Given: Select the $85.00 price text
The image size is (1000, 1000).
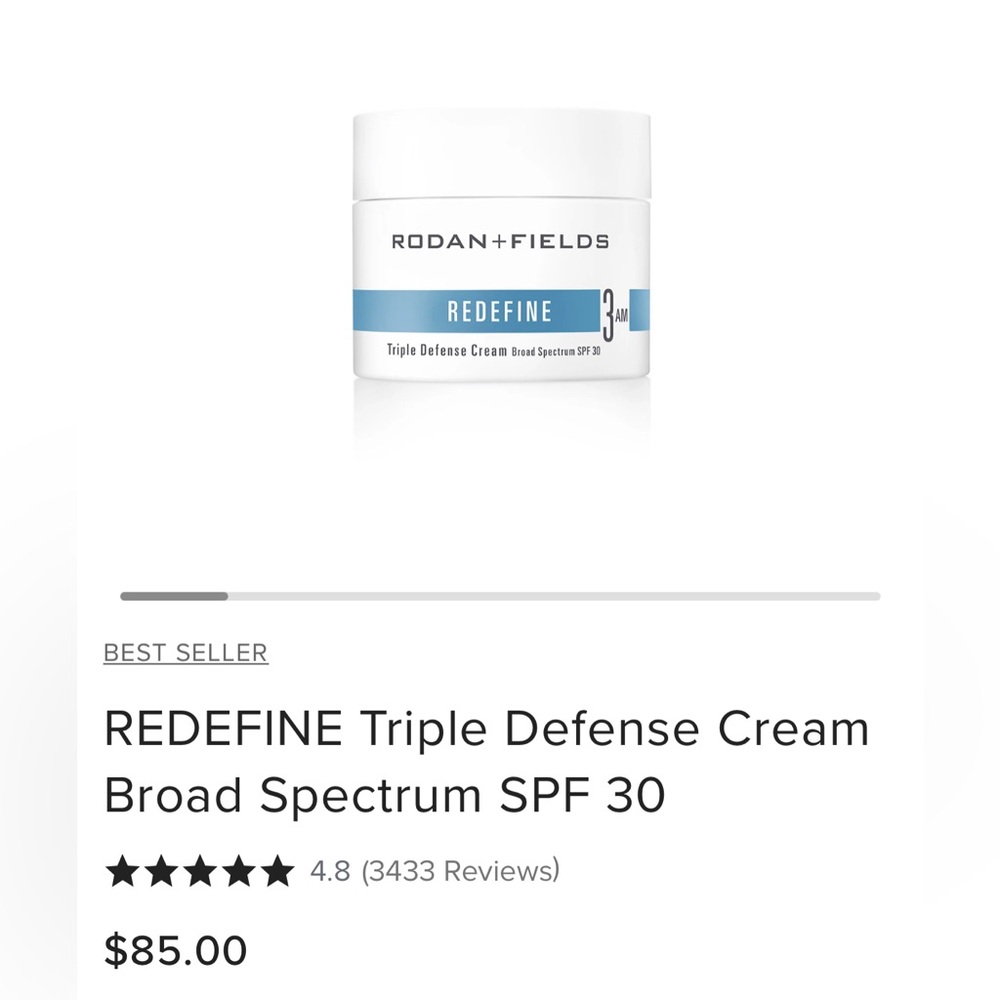Looking at the screenshot, I should click(x=175, y=949).
